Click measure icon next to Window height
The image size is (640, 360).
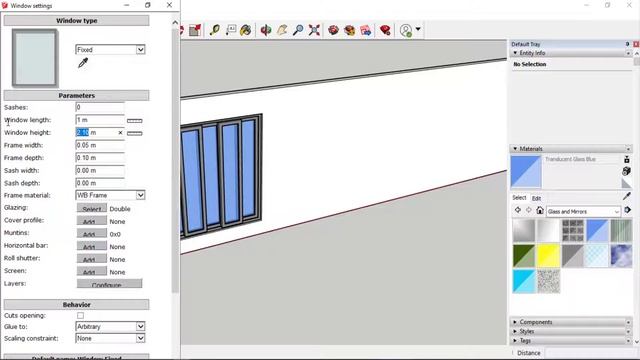(135, 133)
